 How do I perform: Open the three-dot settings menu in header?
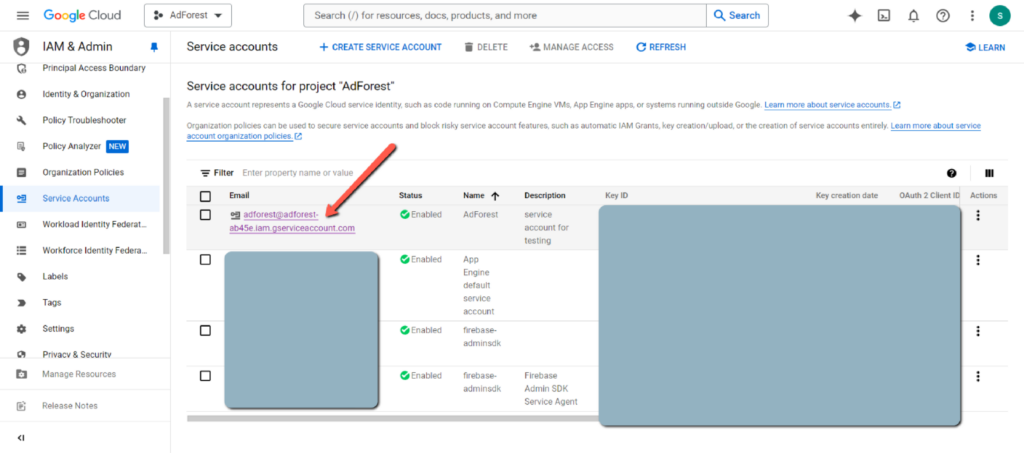coord(972,16)
